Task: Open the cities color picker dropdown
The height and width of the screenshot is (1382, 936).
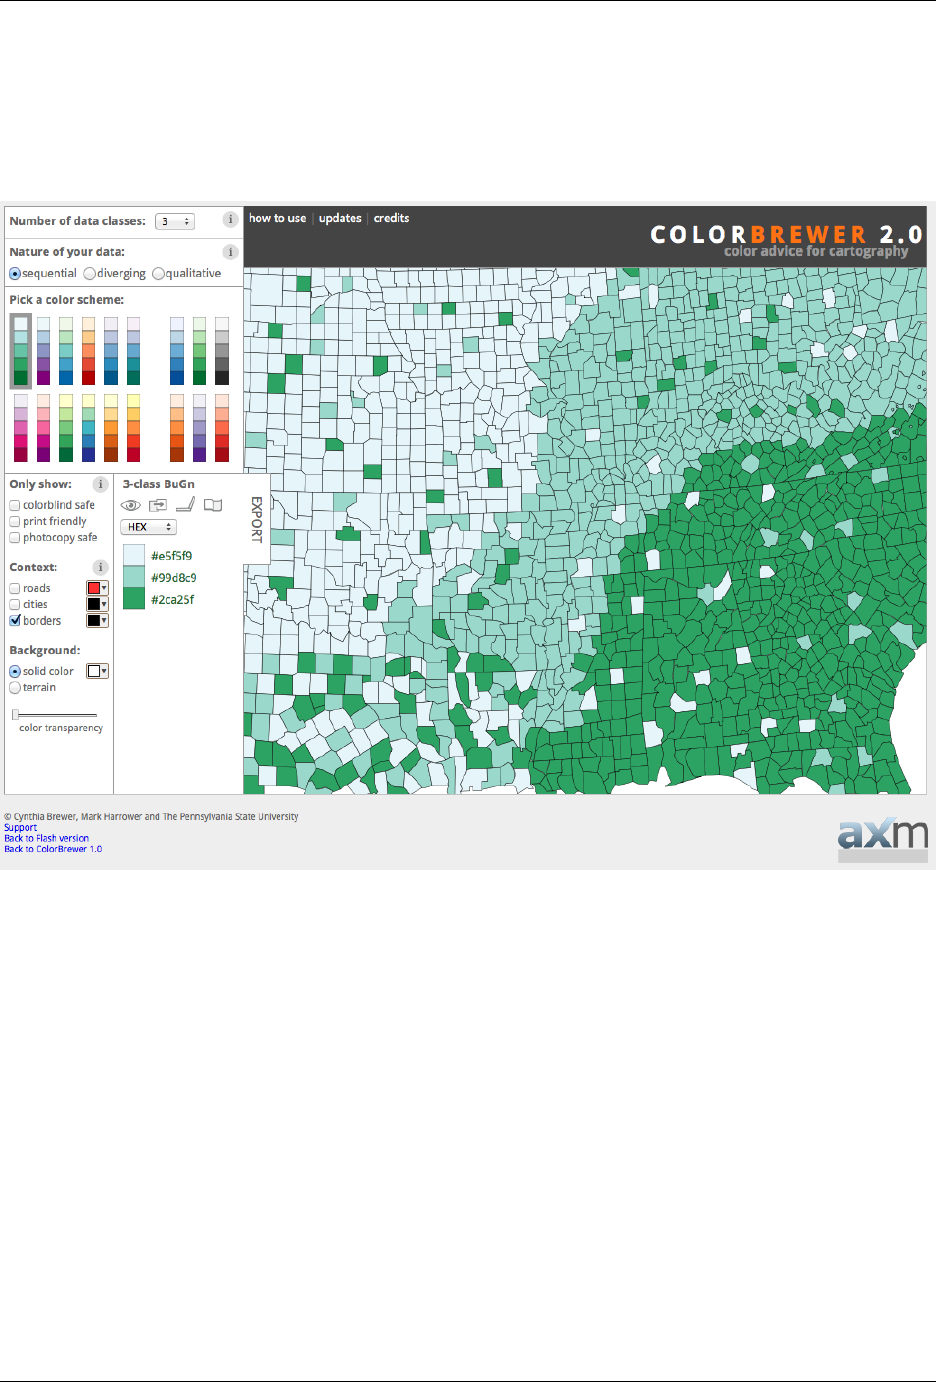Action: (x=97, y=604)
